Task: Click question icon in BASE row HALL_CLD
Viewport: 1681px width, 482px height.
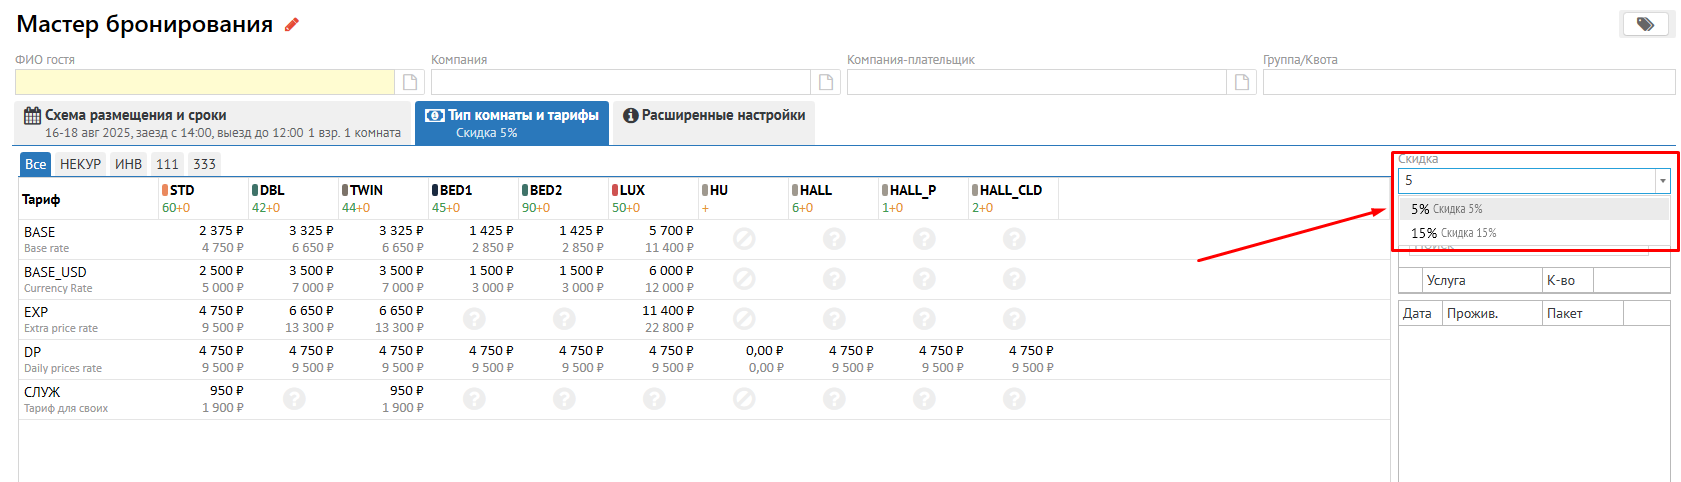Action: [1014, 239]
